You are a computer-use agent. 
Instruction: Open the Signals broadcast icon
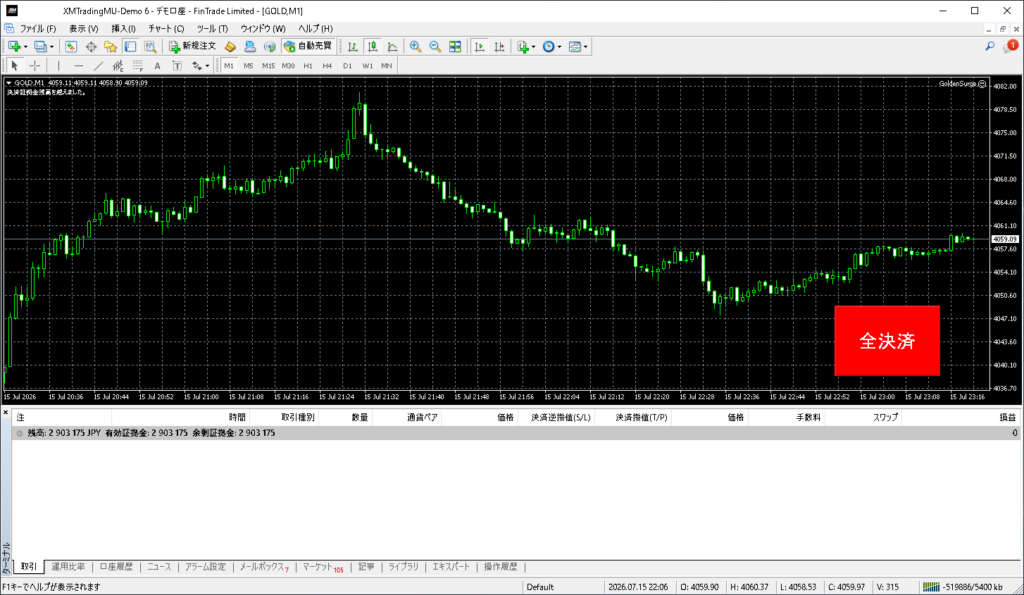[270, 46]
